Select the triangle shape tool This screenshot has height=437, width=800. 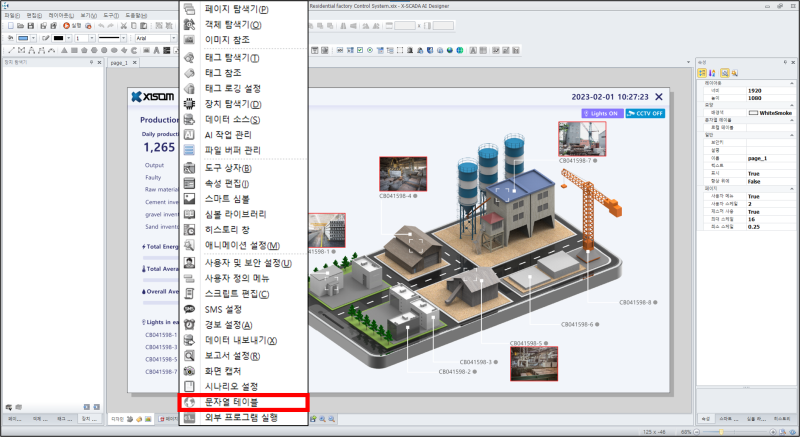pos(64,50)
